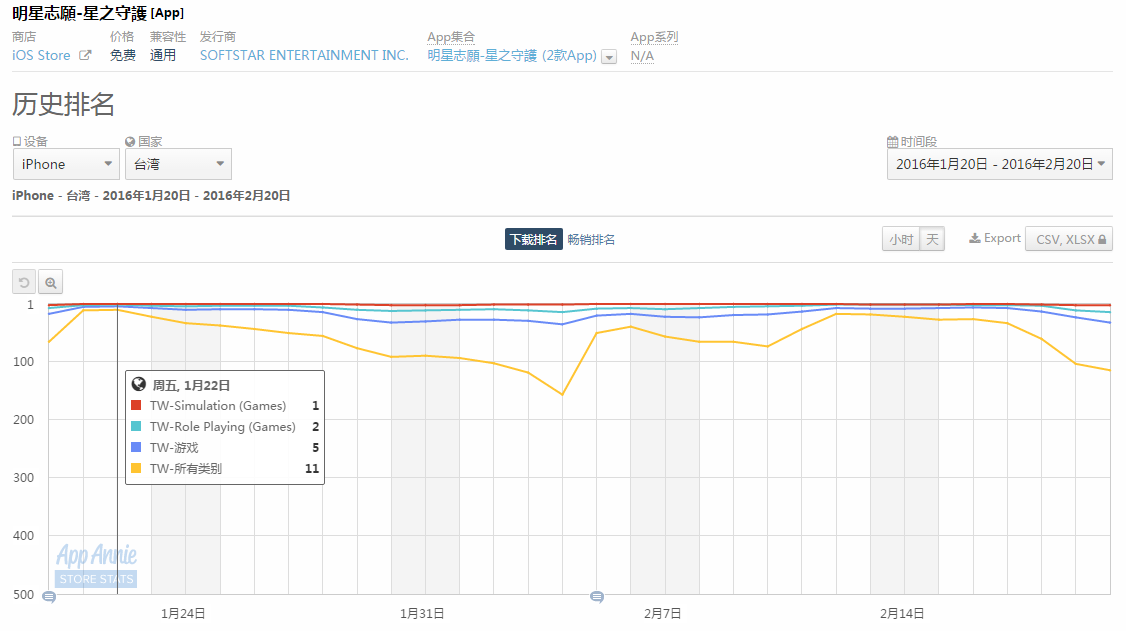Screen dimensions: 1126x631
Task: Click the comment marker at chart's left origin
Action: pyautogui.click(x=49, y=597)
